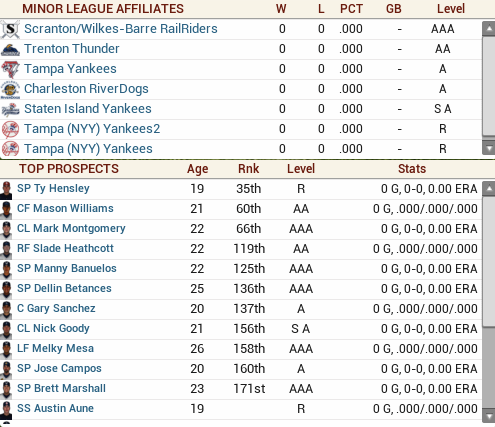The height and width of the screenshot is (427, 495).
Task: Click the Trenton Thunder team logo
Action: click(x=10, y=49)
